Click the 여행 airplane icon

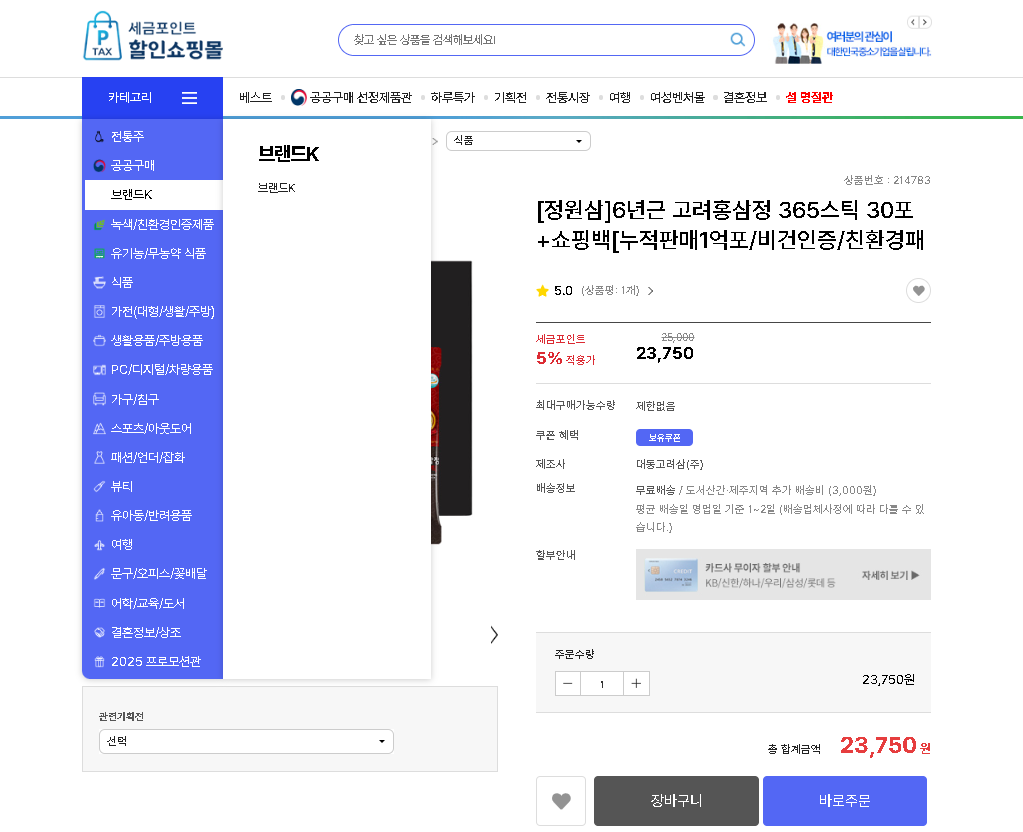point(99,545)
